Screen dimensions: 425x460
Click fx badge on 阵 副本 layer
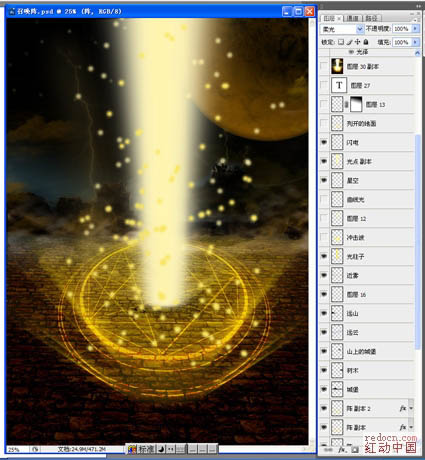[403, 427]
